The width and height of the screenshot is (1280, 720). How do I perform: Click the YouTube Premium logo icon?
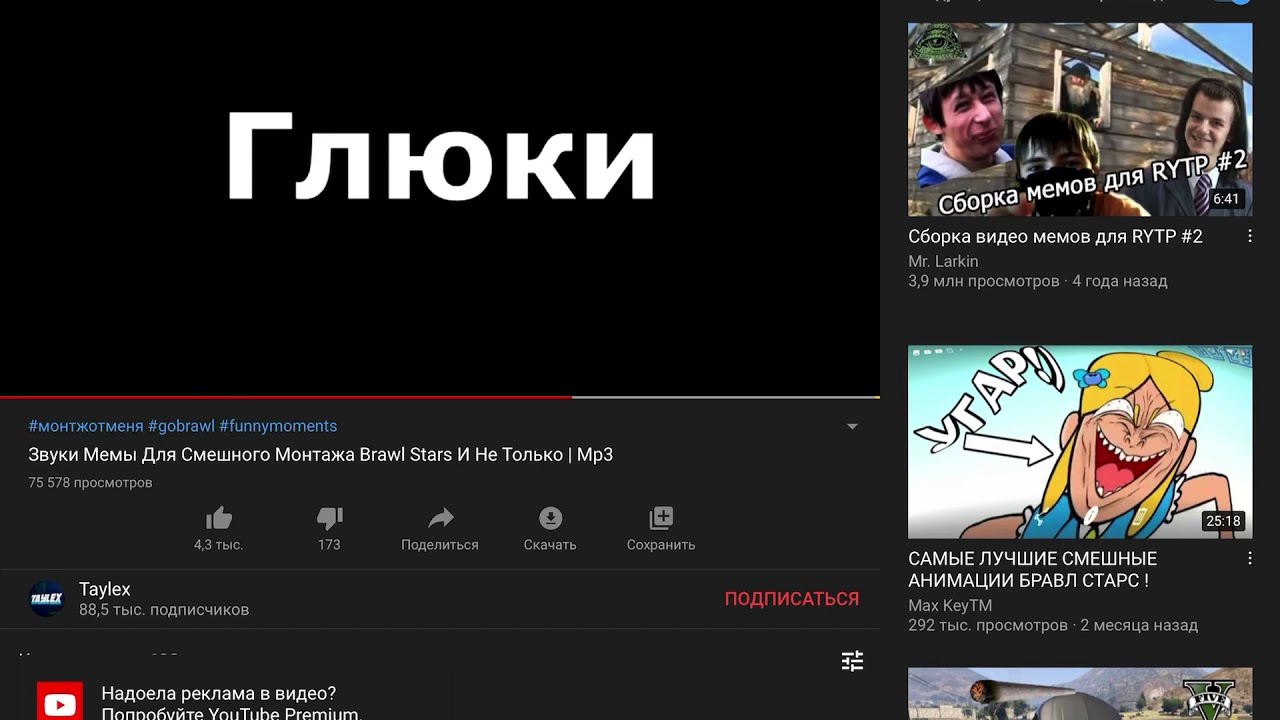(x=59, y=703)
